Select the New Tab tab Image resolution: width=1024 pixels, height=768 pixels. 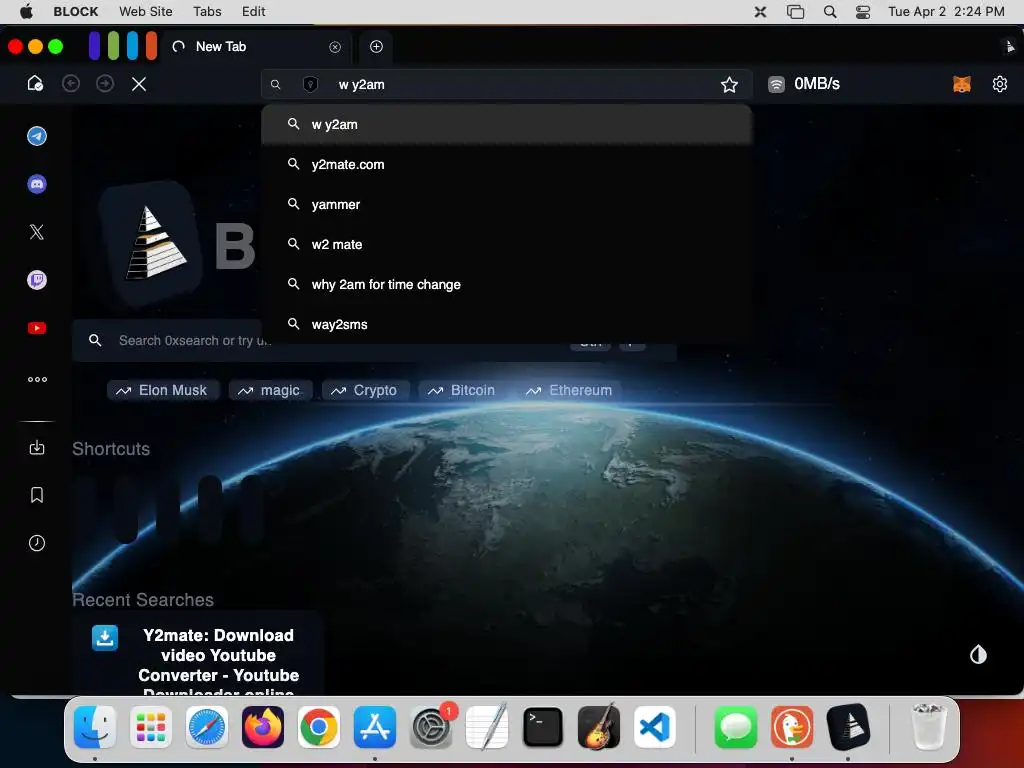257,46
